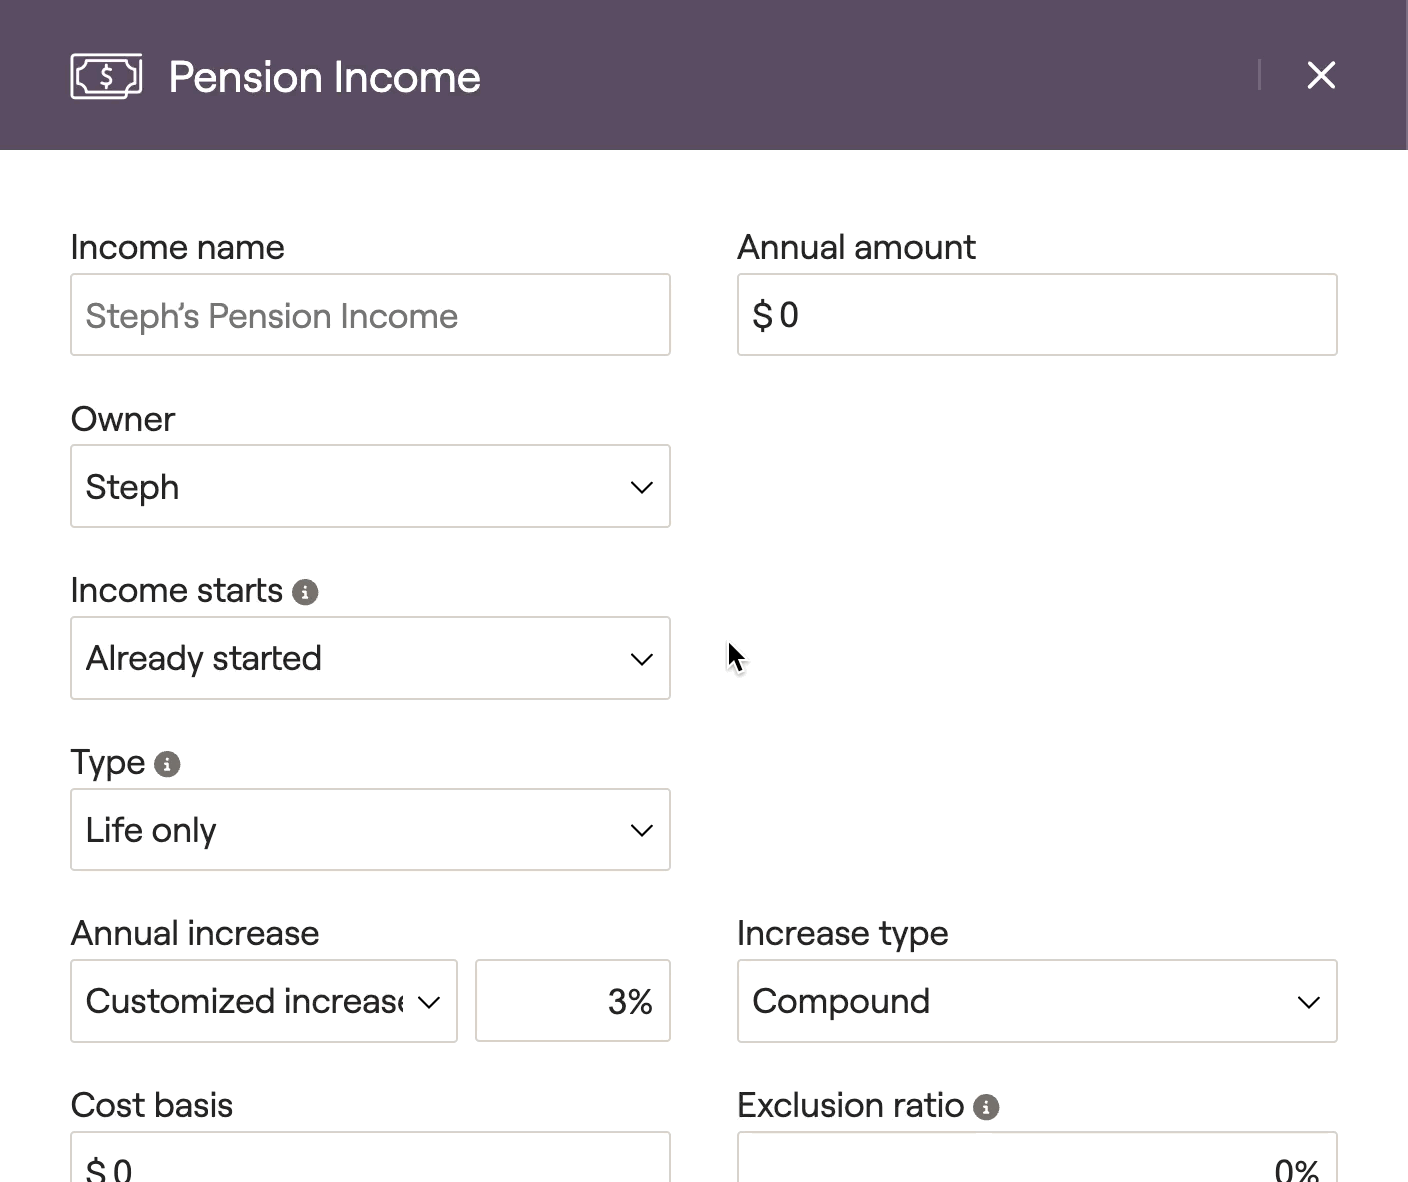Click the Annual increase label
1408x1182 pixels.
pyautogui.click(x=195, y=933)
